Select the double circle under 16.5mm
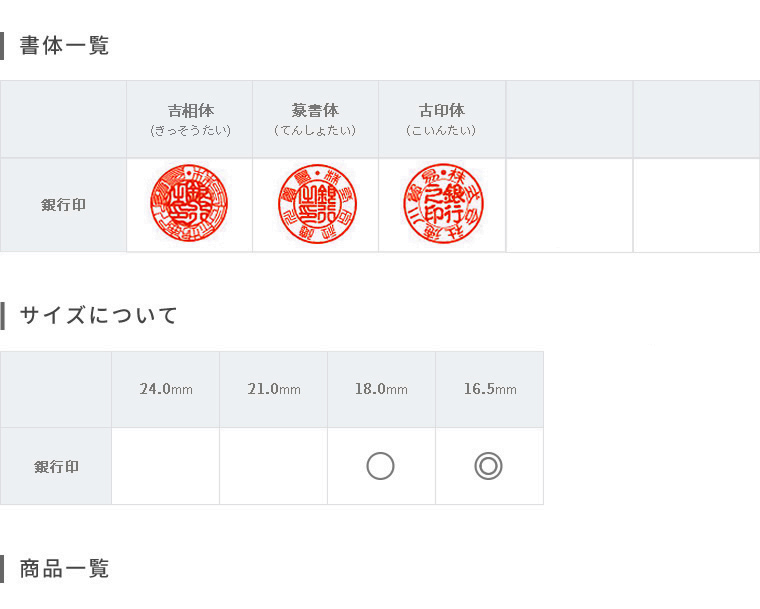 pos(488,466)
